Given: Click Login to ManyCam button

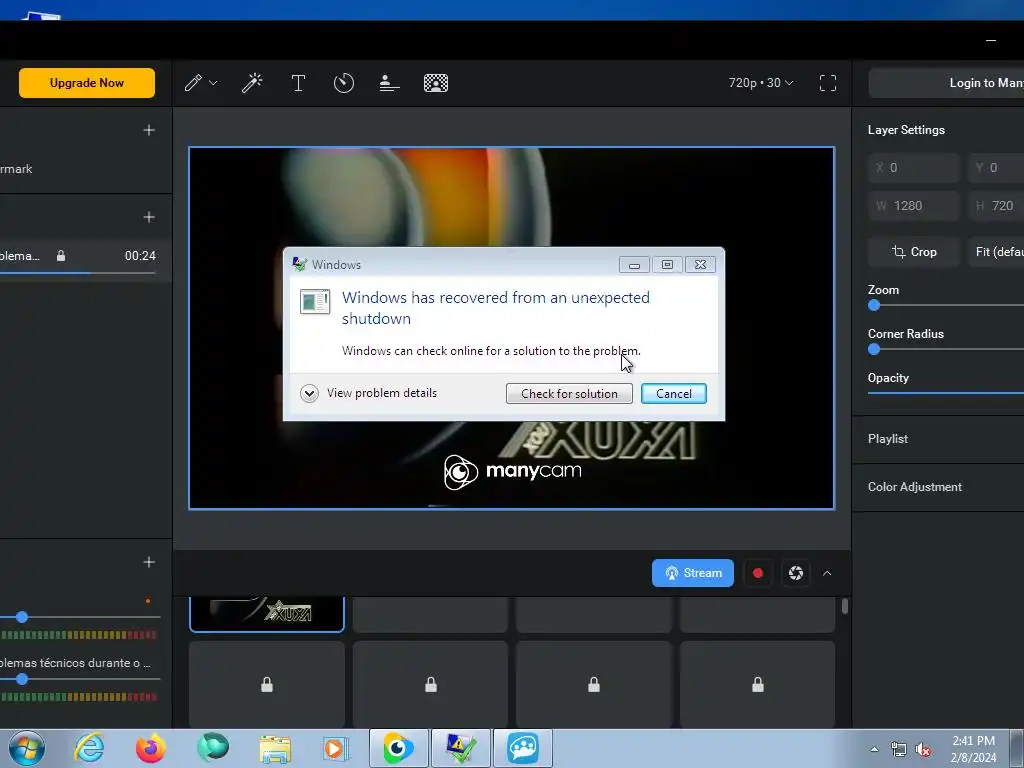Looking at the screenshot, I should tap(946, 83).
